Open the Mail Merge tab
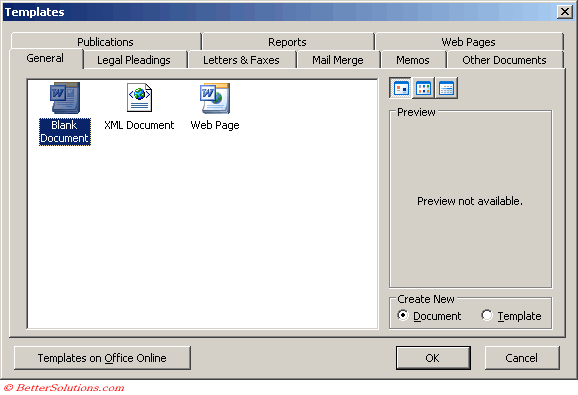 pos(338,60)
